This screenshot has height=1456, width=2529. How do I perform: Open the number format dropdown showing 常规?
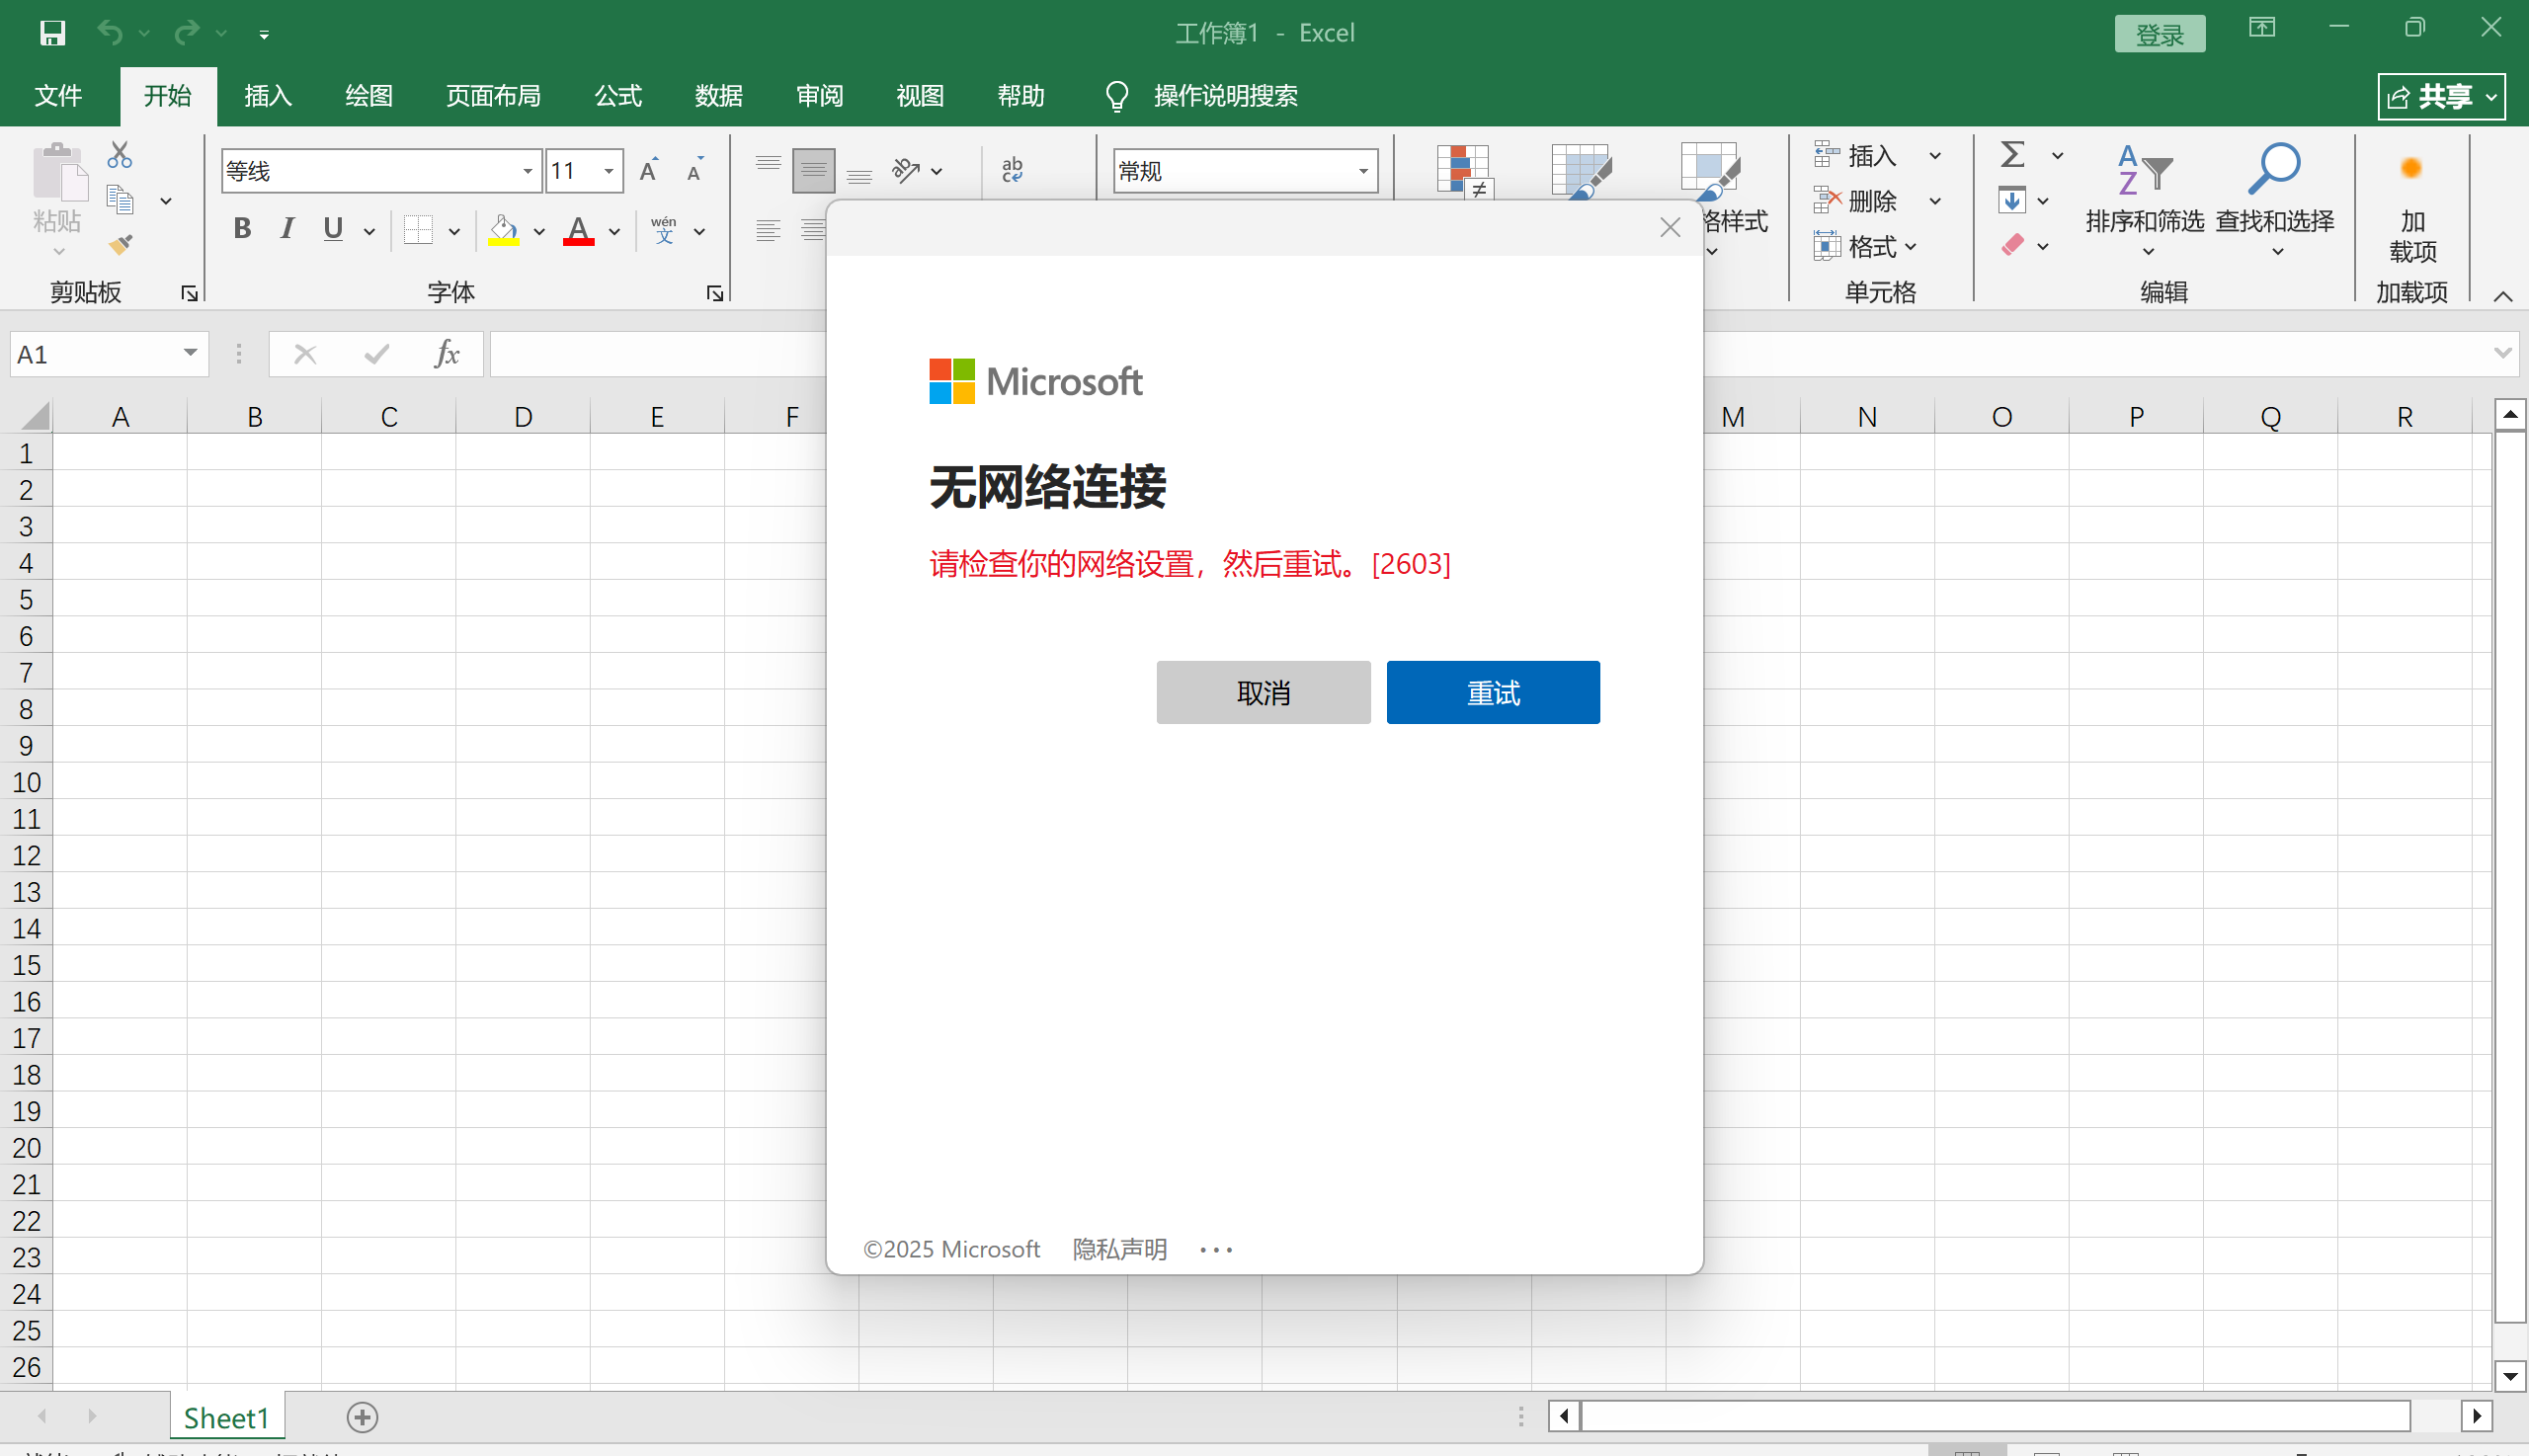[1362, 171]
